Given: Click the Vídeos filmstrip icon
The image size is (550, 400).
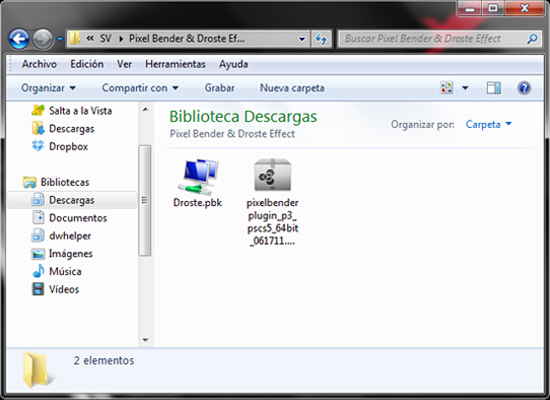Looking at the screenshot, I should (x=38, y=289).
